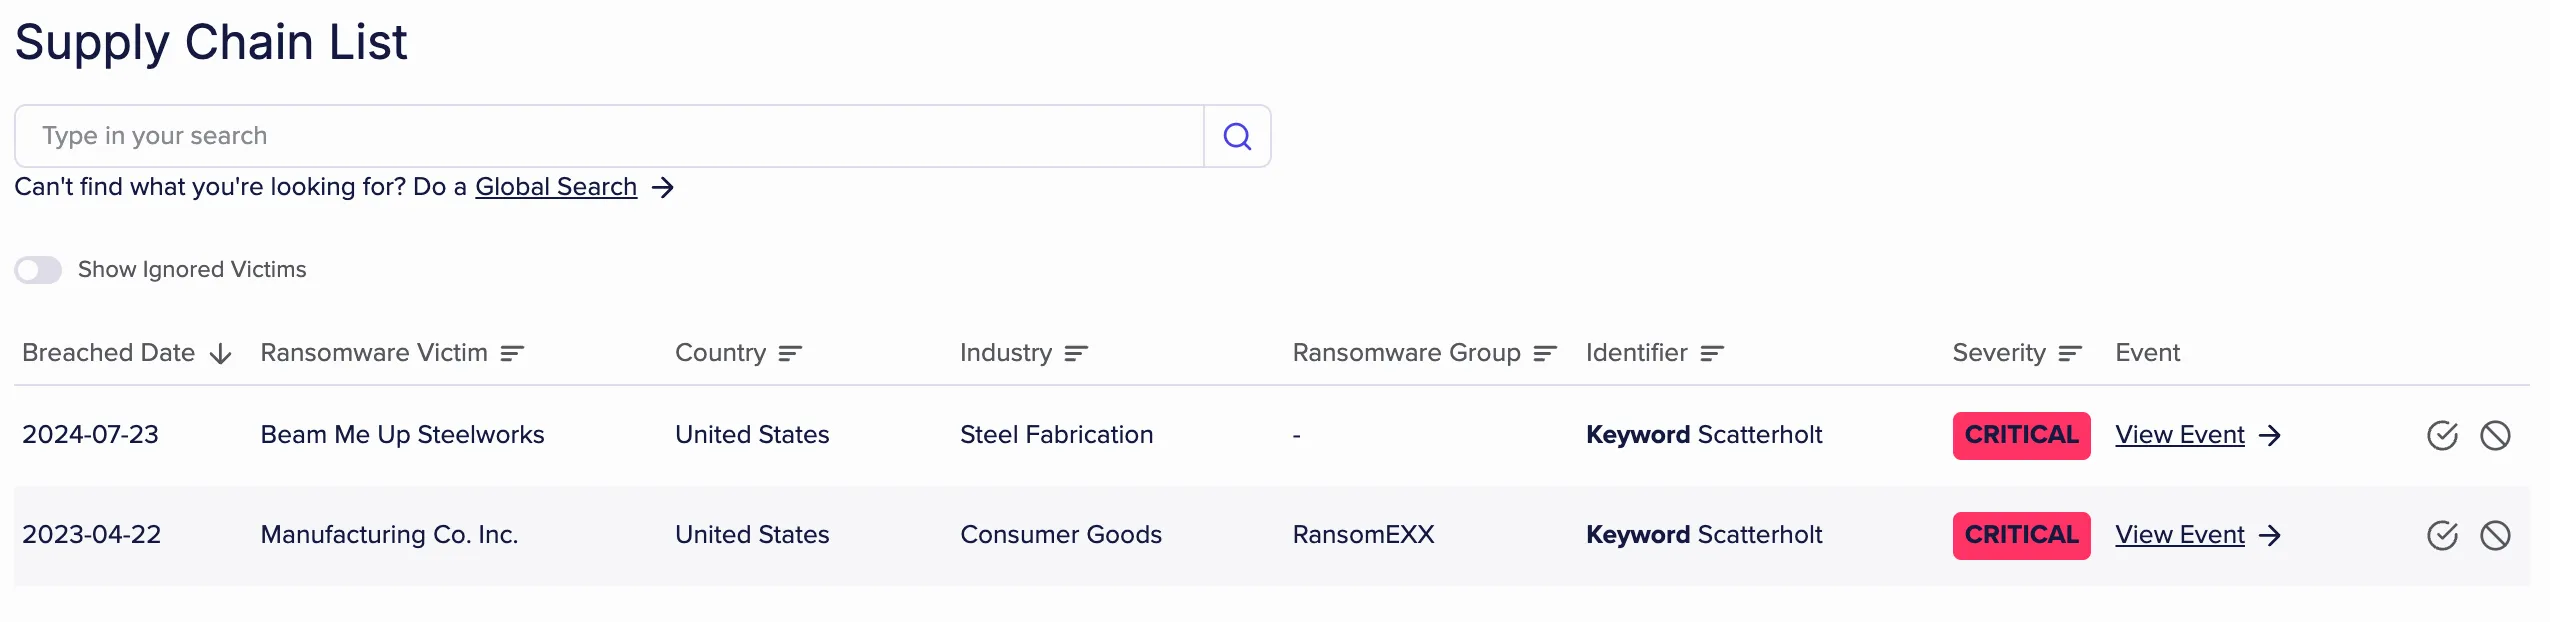Open the Ransomware Victim column filter icon
2550x622 pixels.
[512, 353]
